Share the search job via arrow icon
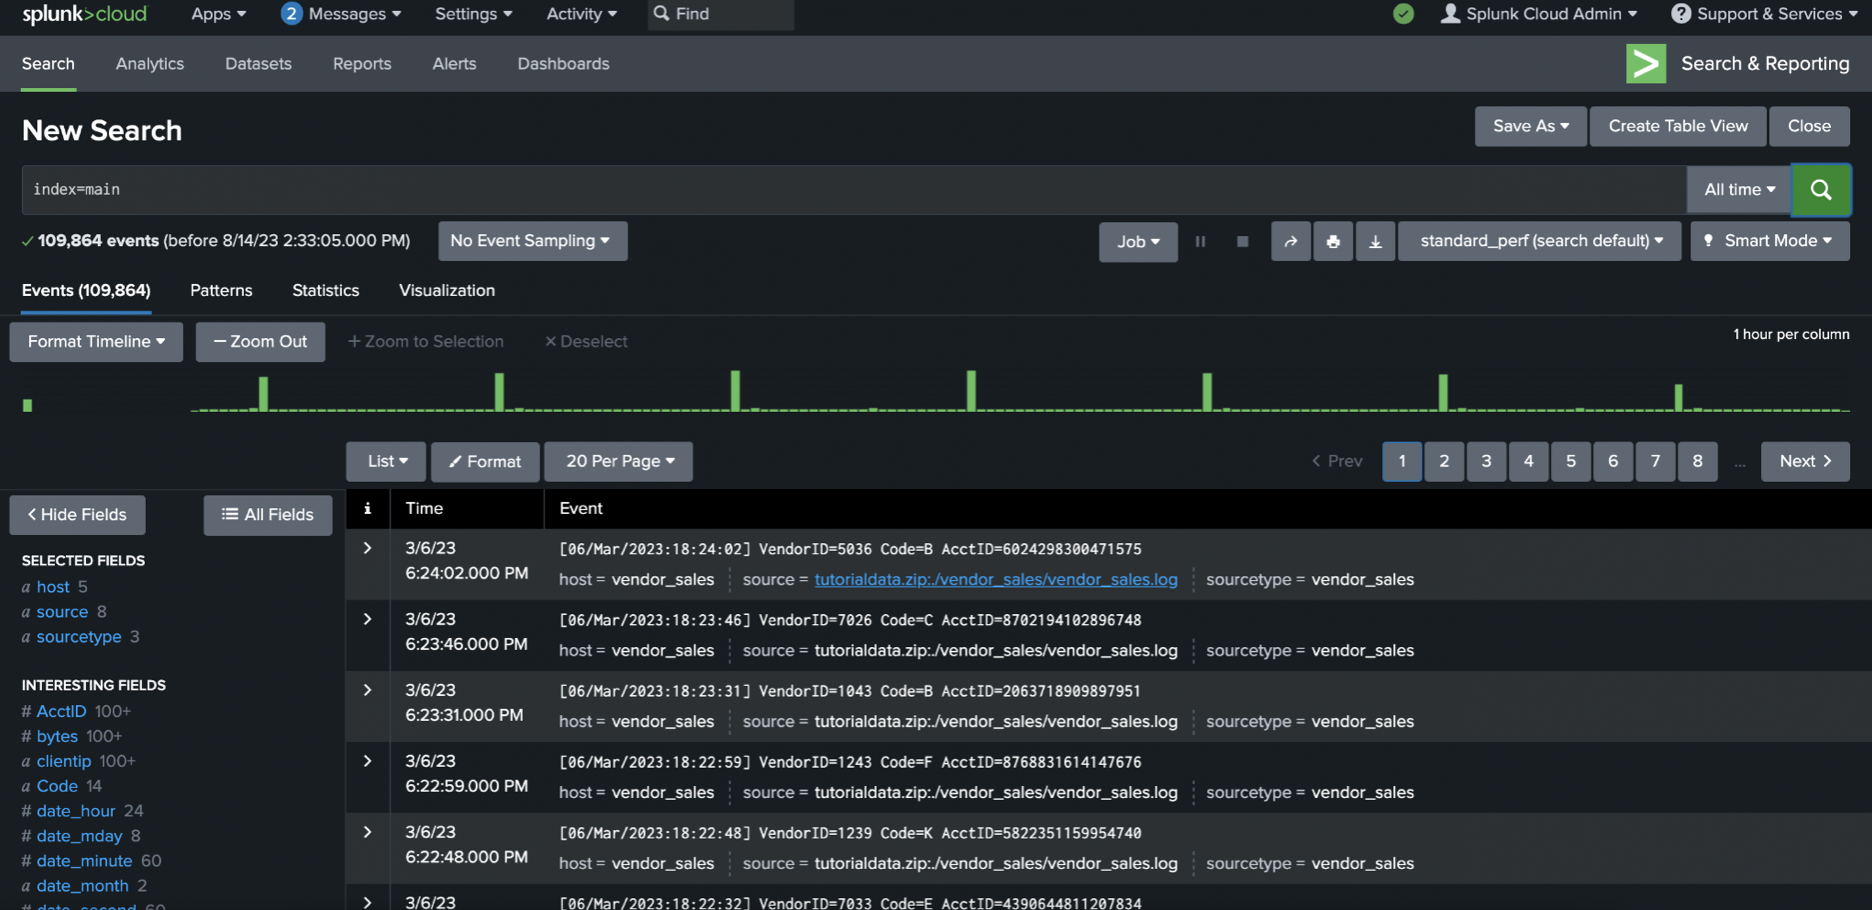1872x910 pixels. [x=1290, y=241]
